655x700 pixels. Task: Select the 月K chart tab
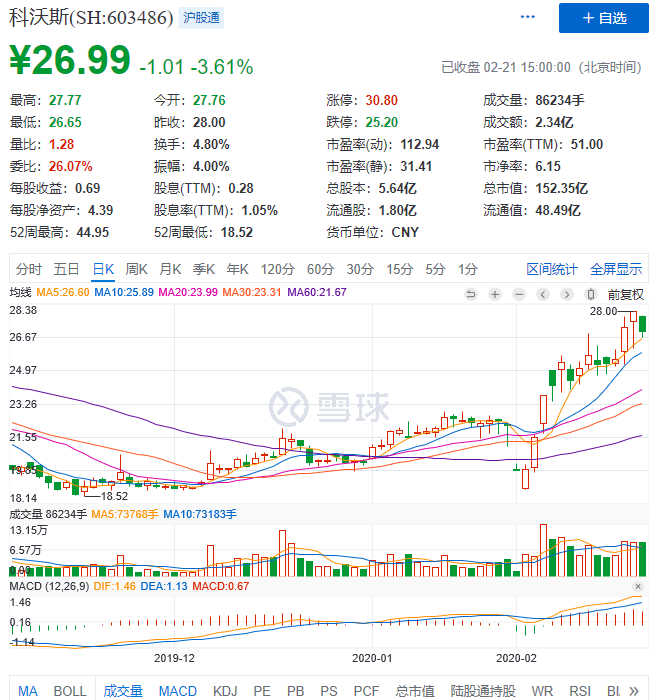(170, 269)
